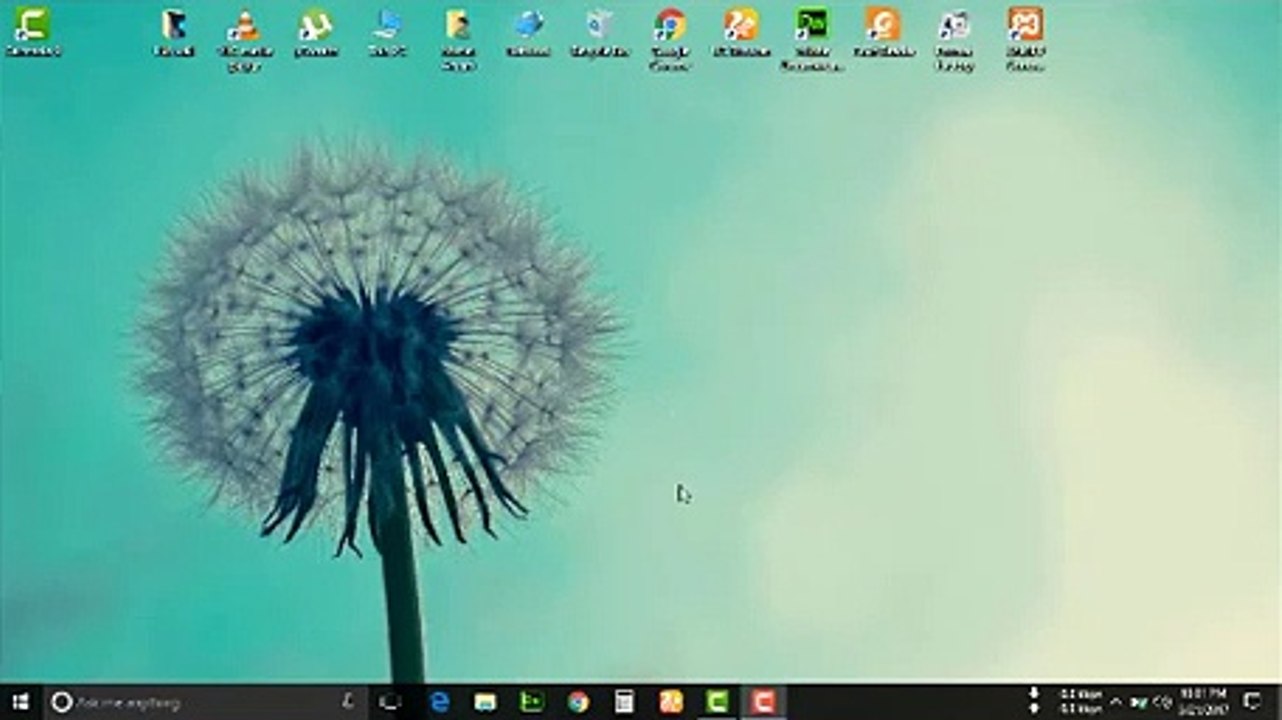Open the green Camtasia taskbar icon
Screen dimensions: 1282x720
point(718,702)
